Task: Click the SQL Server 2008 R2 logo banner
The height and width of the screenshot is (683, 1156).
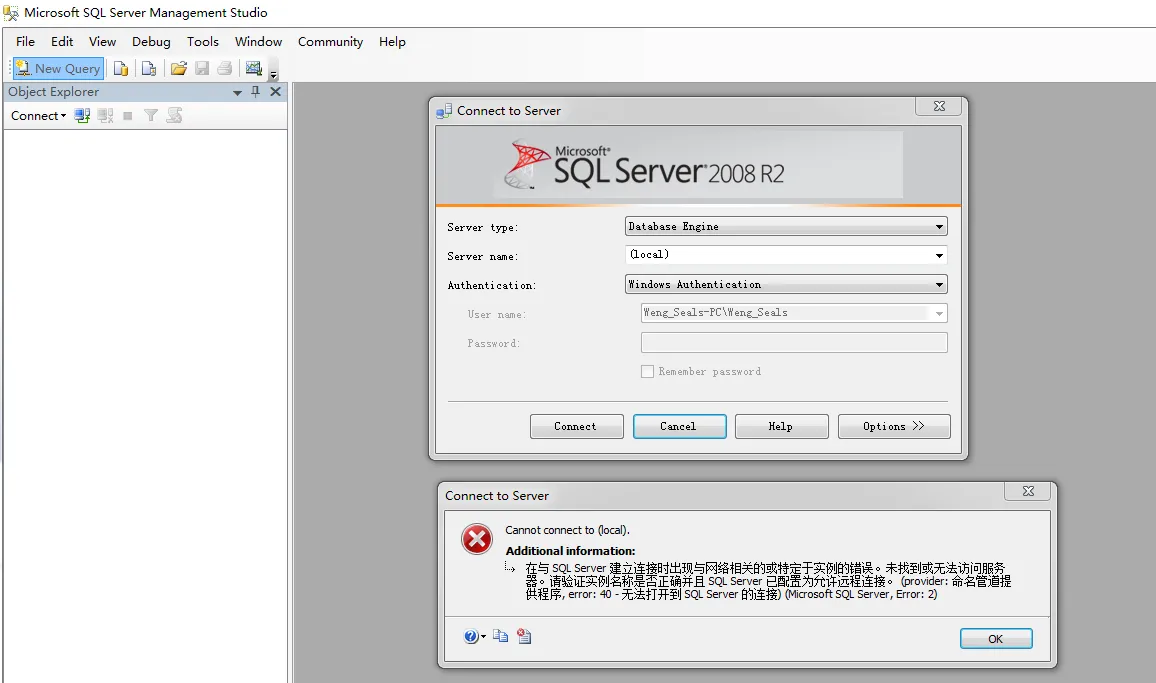Action: (x=698, y=165)
